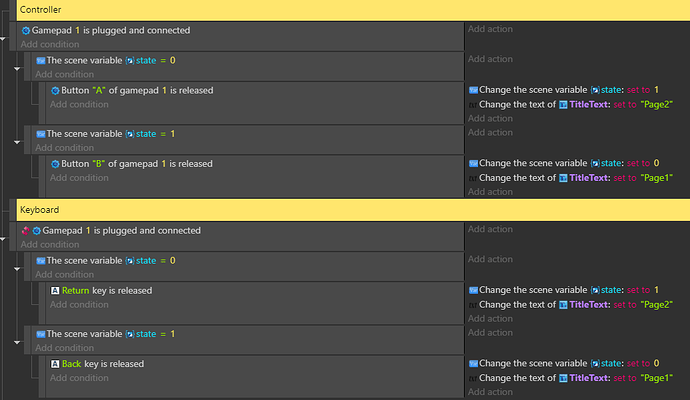Click the gamepad icon in Keyboard's plugged condition

pos(36,231)
